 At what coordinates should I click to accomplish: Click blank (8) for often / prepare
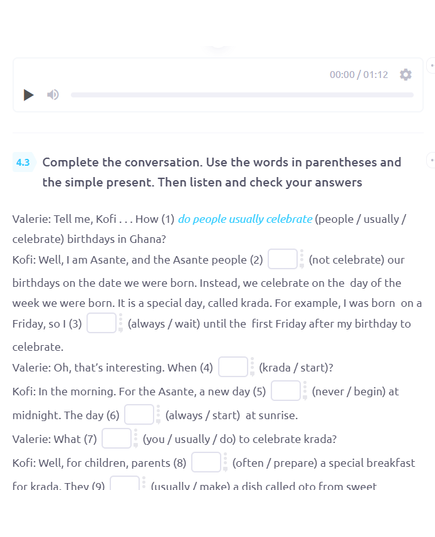click(206, 462)
